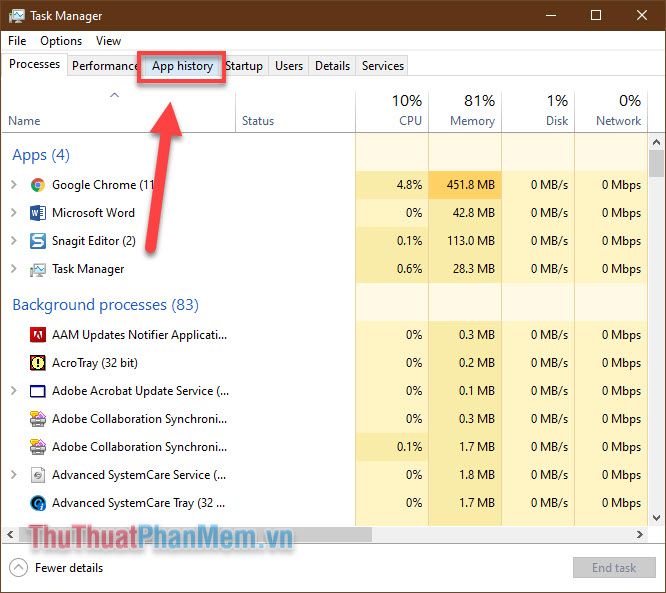Click Chrome's 451.8 MB memory value
The height and width of the screenshot is (593, 666).
point(471,185)
